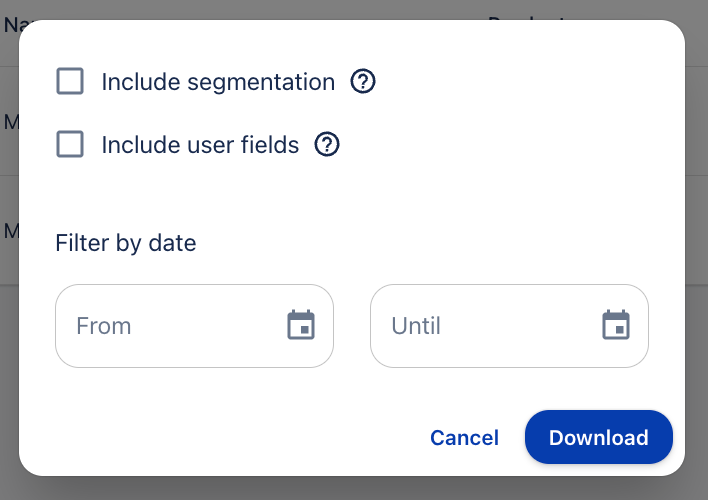708x500 pixels.
Task: Click the blue Download button
Action: tap(598, 437)
